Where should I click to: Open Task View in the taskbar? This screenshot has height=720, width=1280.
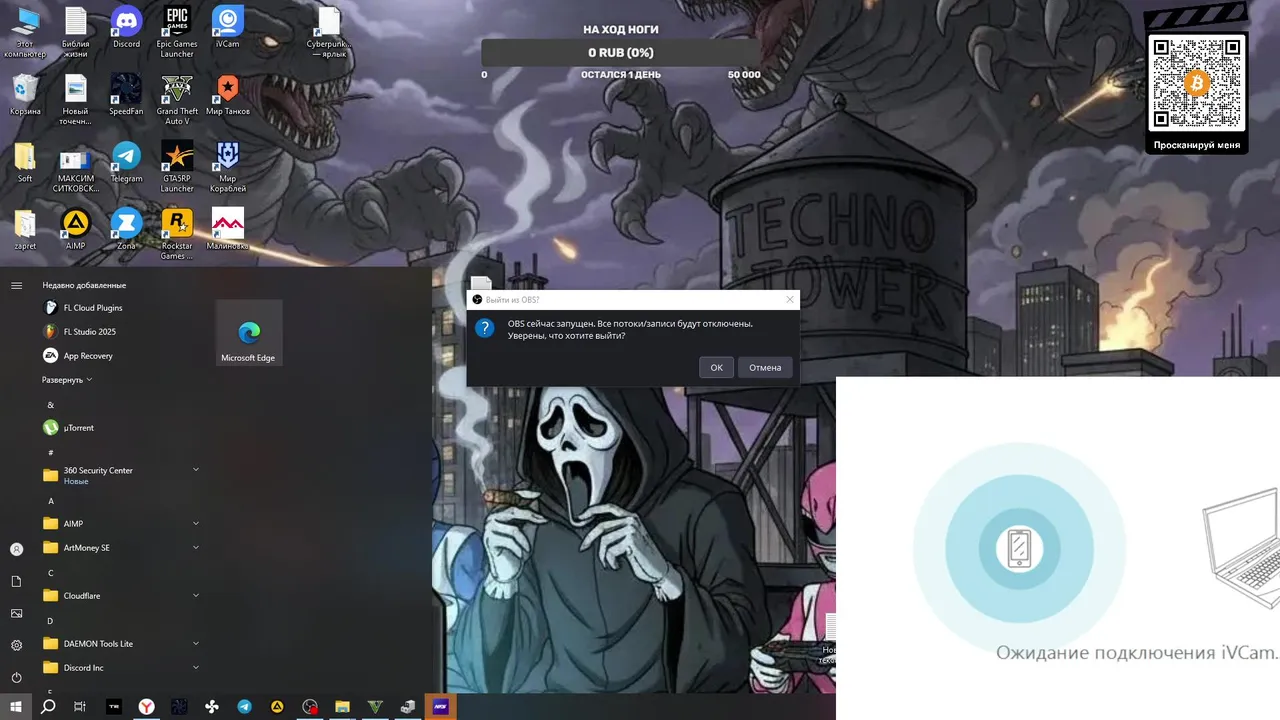point(80,707)
